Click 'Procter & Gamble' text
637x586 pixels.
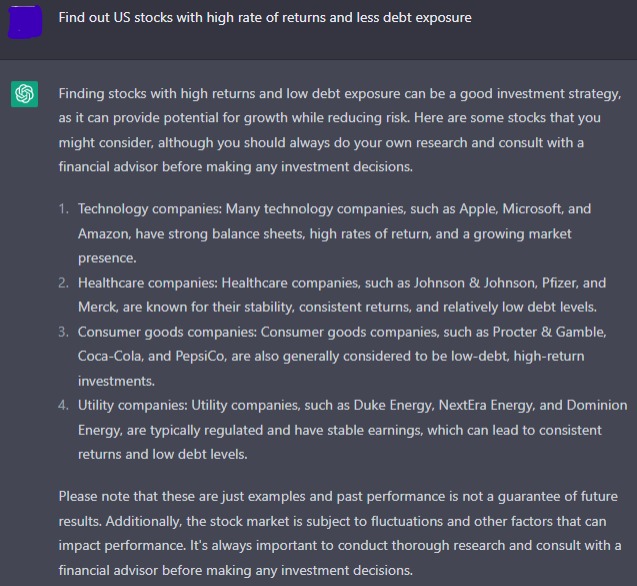coord(549,332)
